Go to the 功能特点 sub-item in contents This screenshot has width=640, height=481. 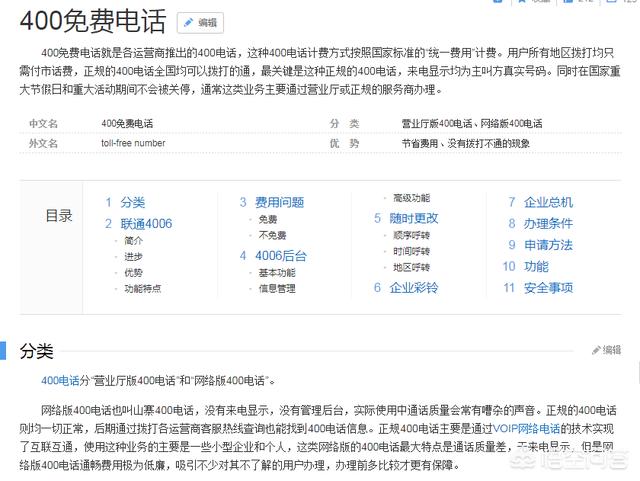coord(143,288)
